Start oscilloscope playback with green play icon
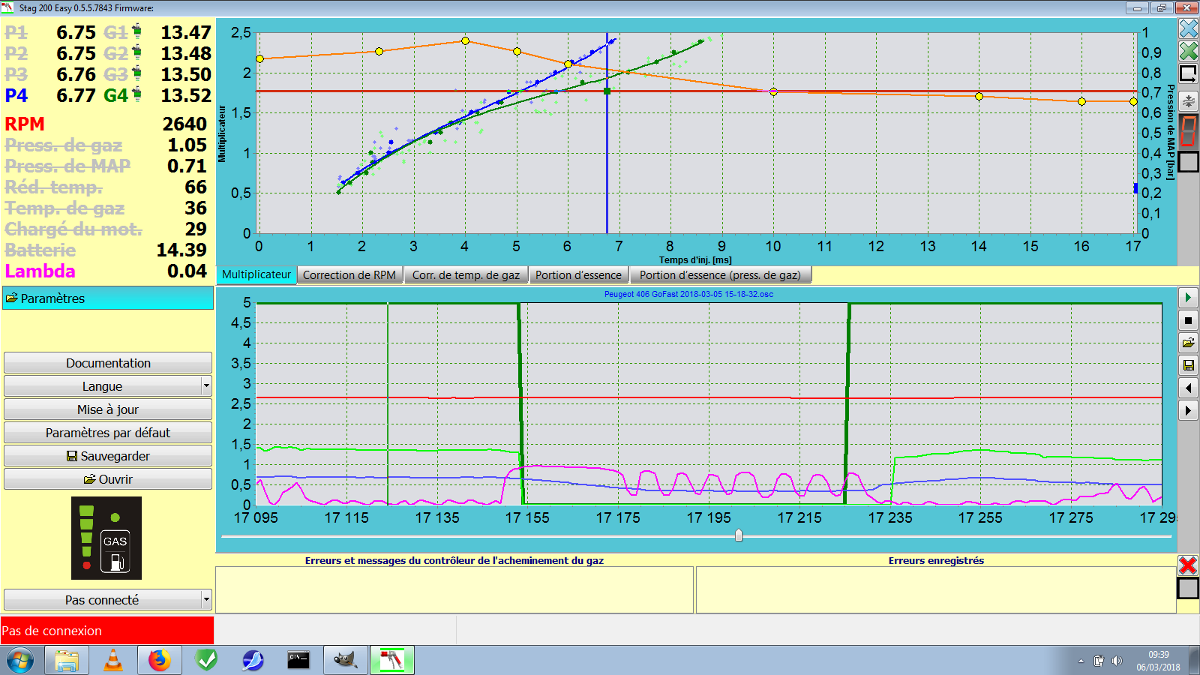The height and width of the screenshot is (675, 1200). [1188, 298]
